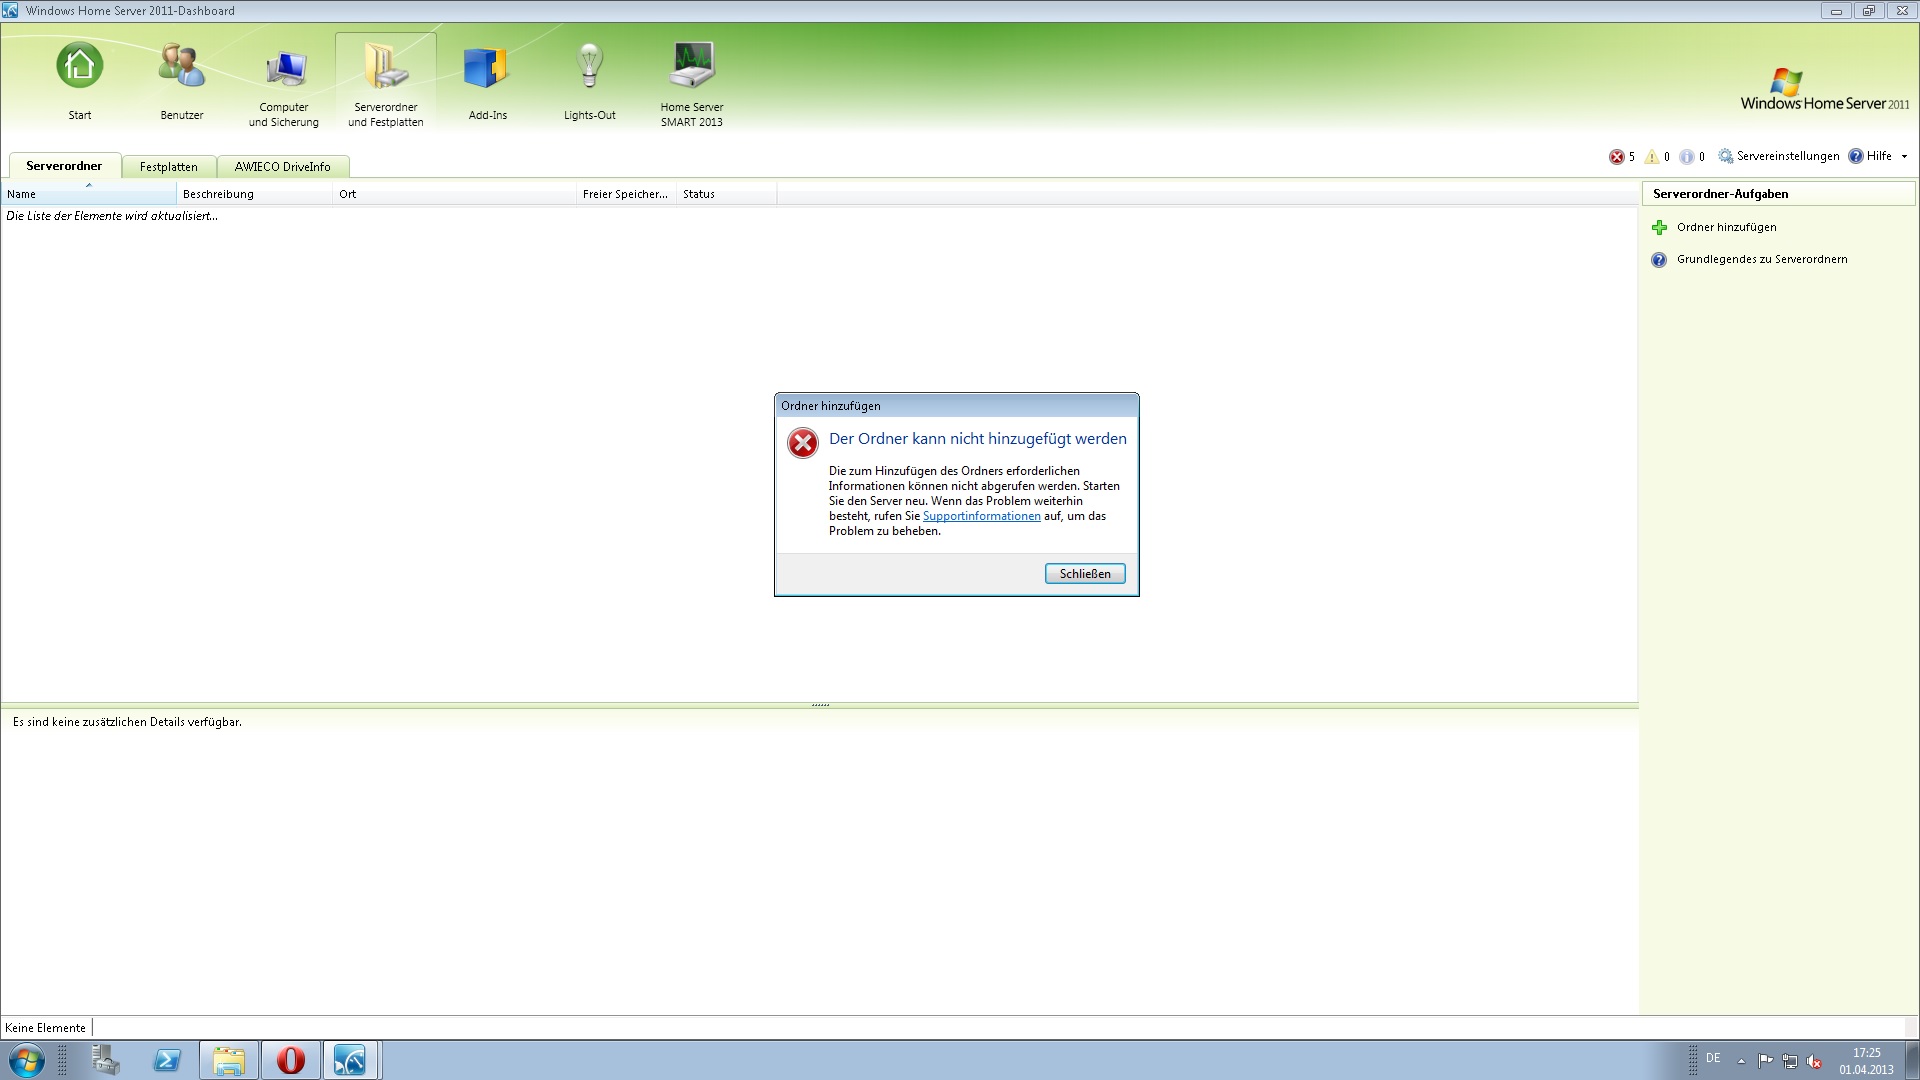
Task: Close the error dialog with Schließen
Action: point(1085,574)
